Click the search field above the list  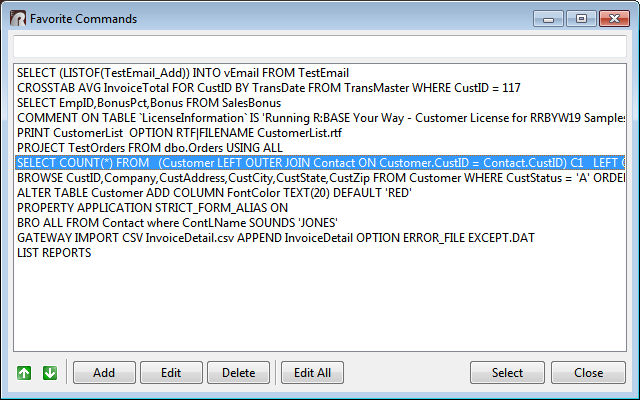(319, 46)
